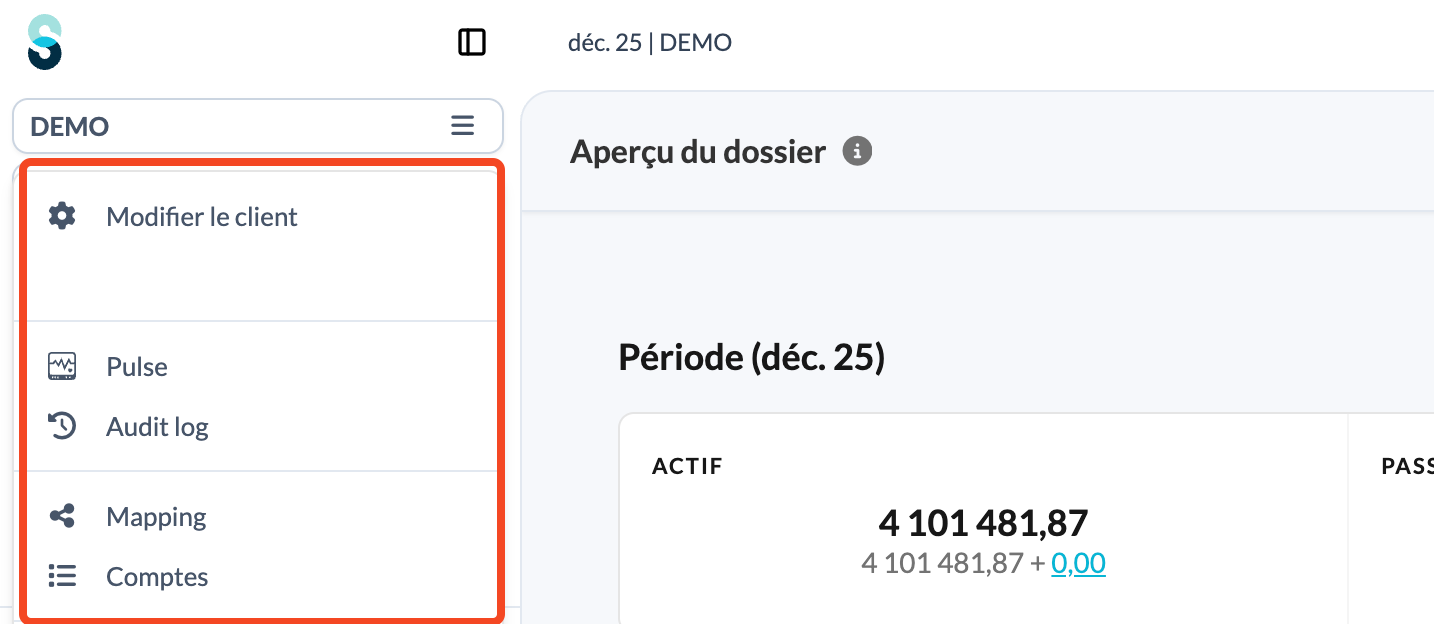Click the app logo in the top corner
This screenshot has width=1434, height=624.
click(x=45, y=42)
